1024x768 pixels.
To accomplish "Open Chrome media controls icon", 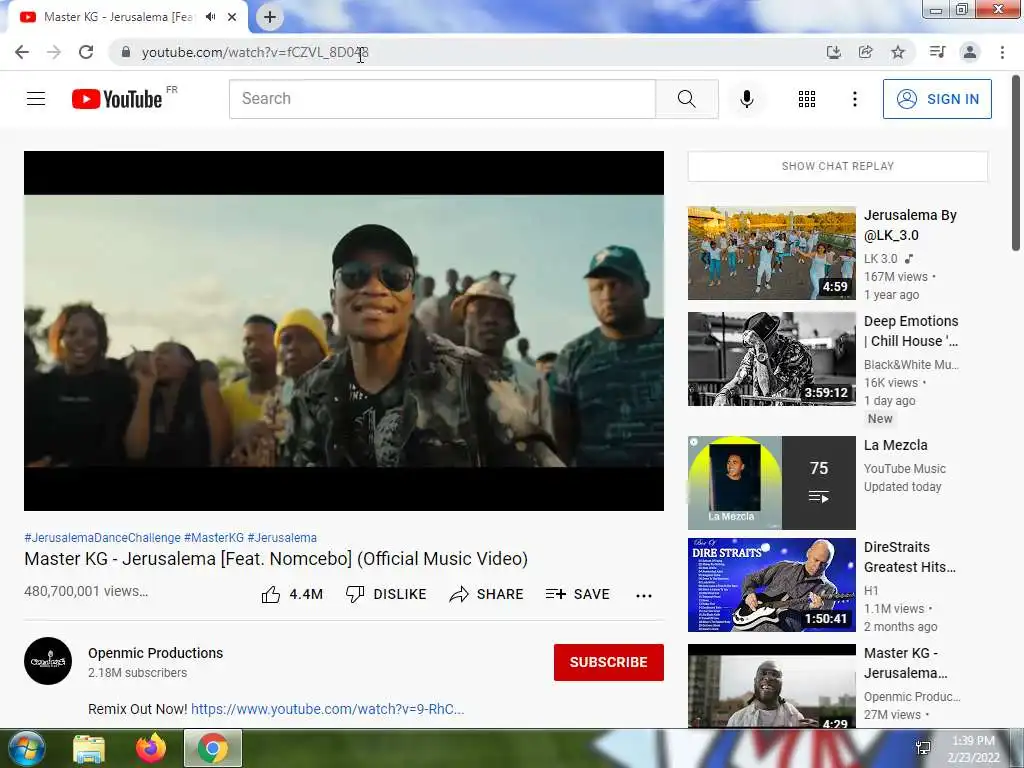I will (937, 52).
